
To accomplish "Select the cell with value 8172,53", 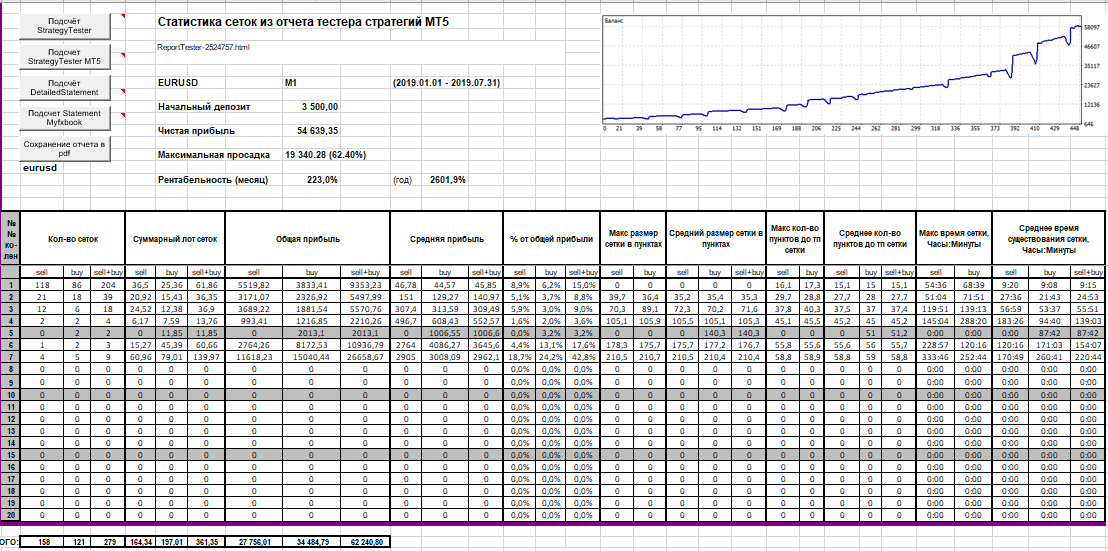I will pyautogui.click(x=312, y=343).
